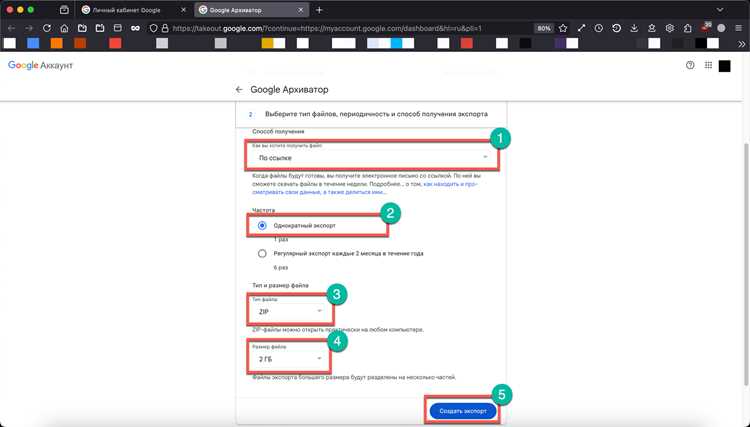
Task: Click the Google Аккаунт logo
Action: (x=40, y=66)
